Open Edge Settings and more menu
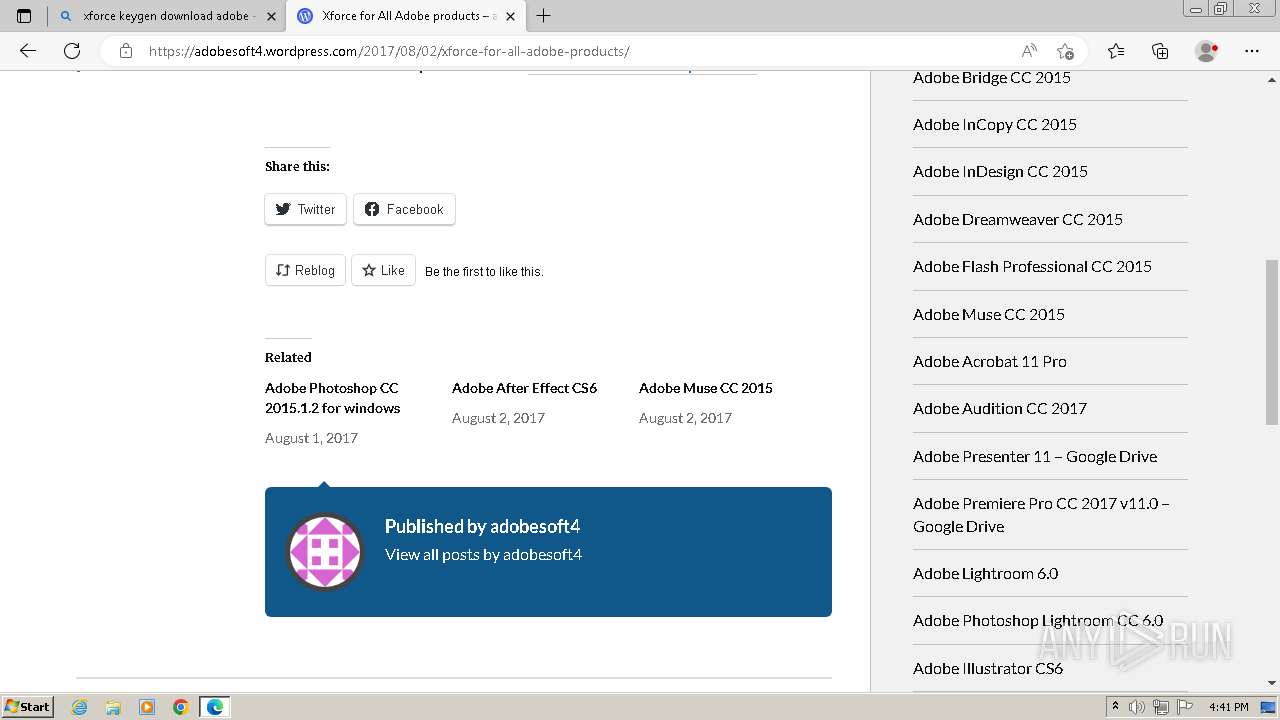This screenshot has height=720, width=1280. coord(1252,51)
